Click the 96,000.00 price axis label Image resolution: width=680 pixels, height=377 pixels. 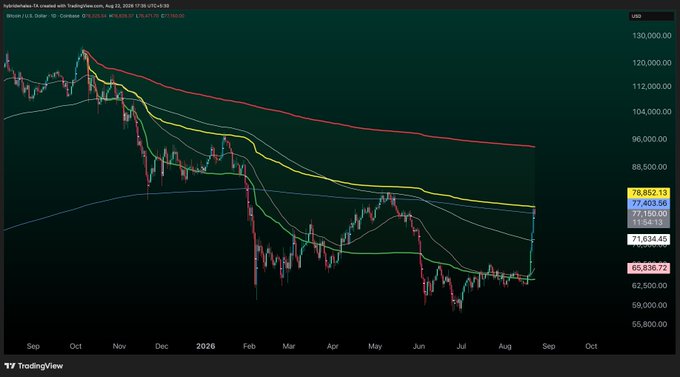[649, 139]
